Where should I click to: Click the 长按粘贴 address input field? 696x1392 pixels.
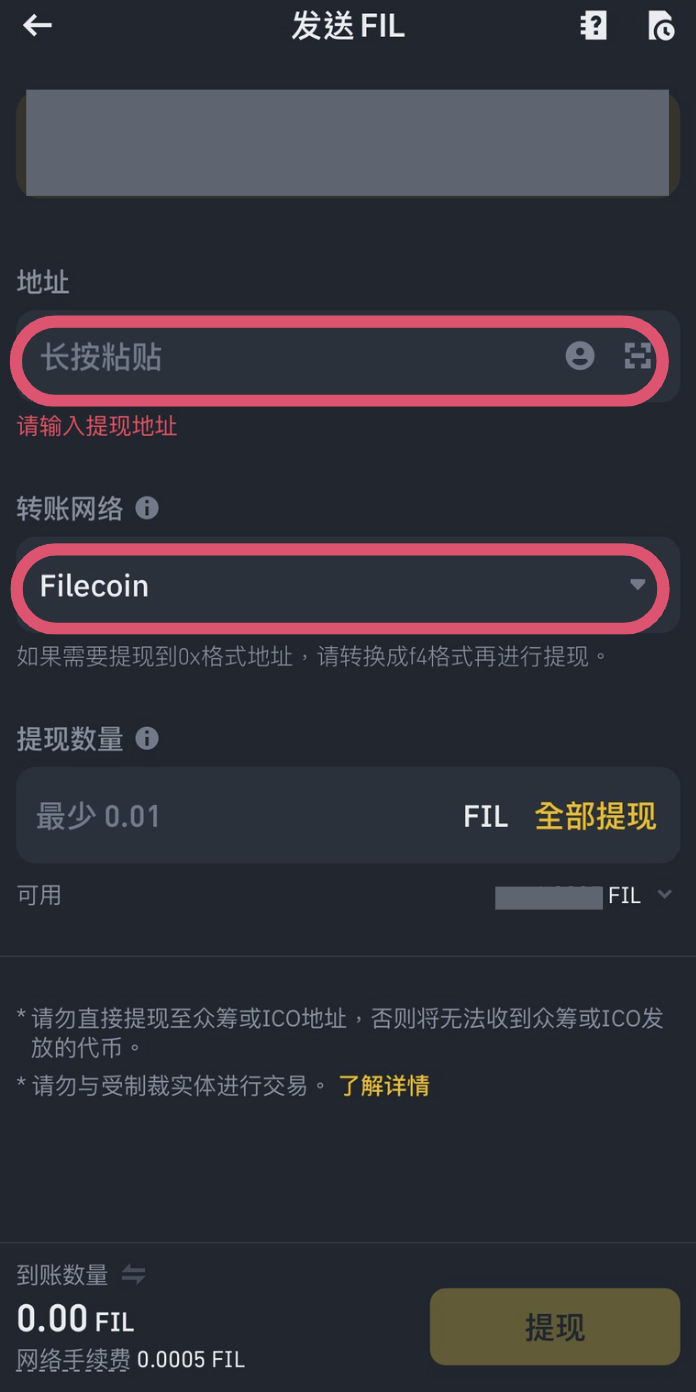click(280, 356)
